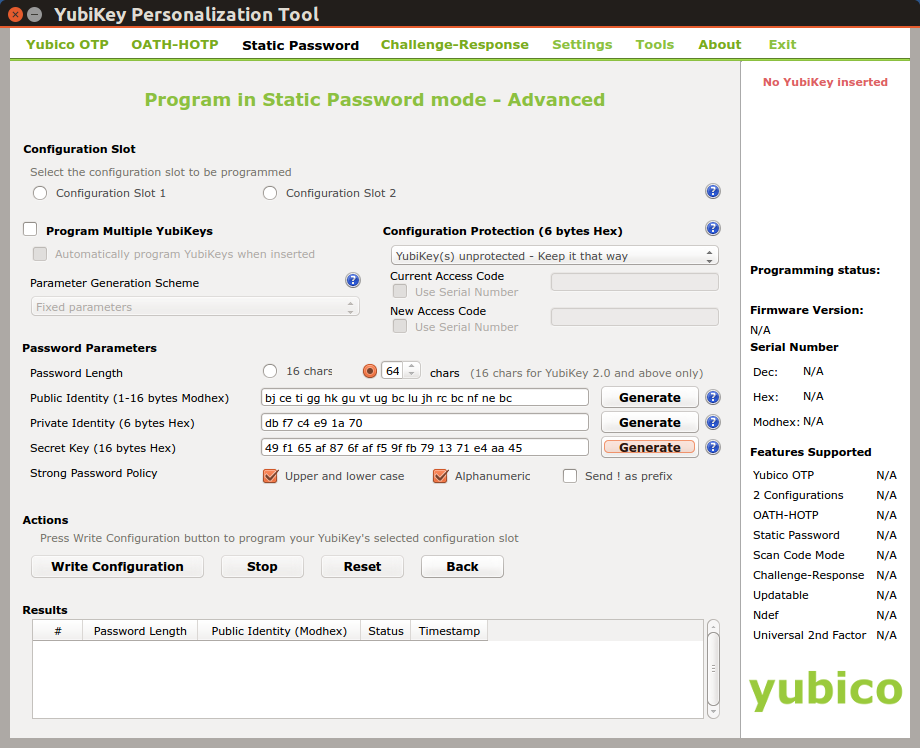
Task: Click 'No YubiKey inserted' status text
Action: tap(825, 82)
